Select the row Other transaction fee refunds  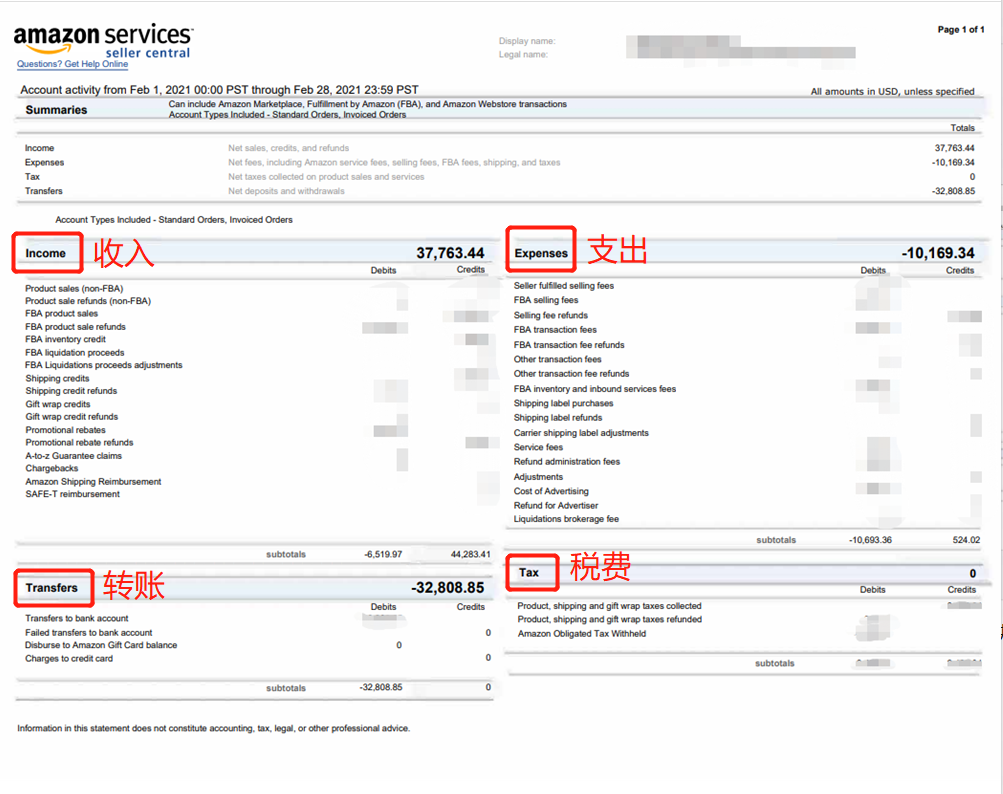coord(571,374)
